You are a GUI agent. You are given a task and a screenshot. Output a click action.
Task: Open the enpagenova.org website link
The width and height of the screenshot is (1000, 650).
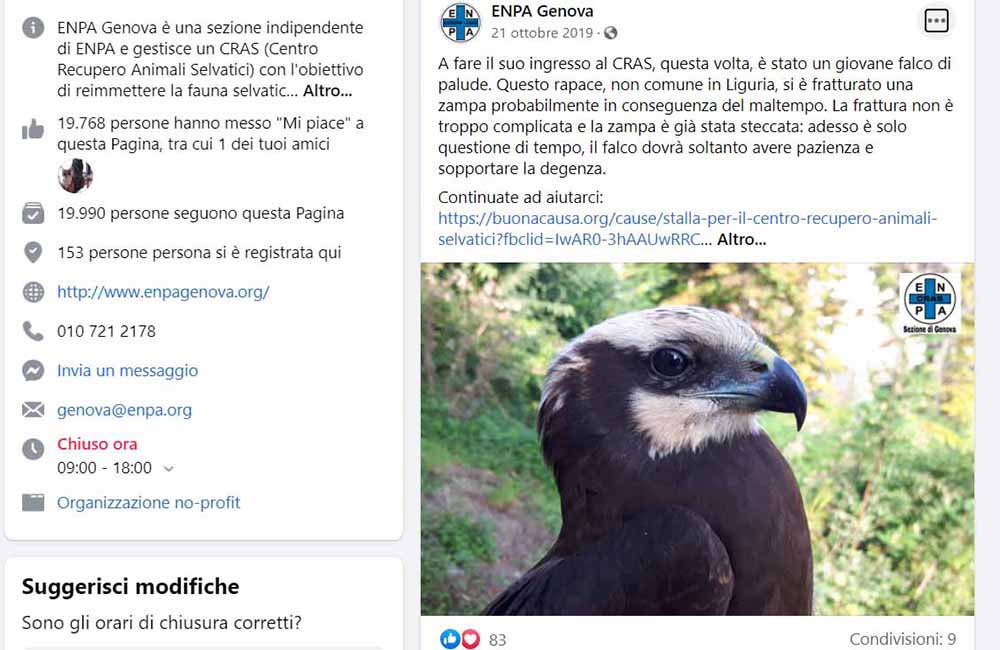[x=163, y=292]
